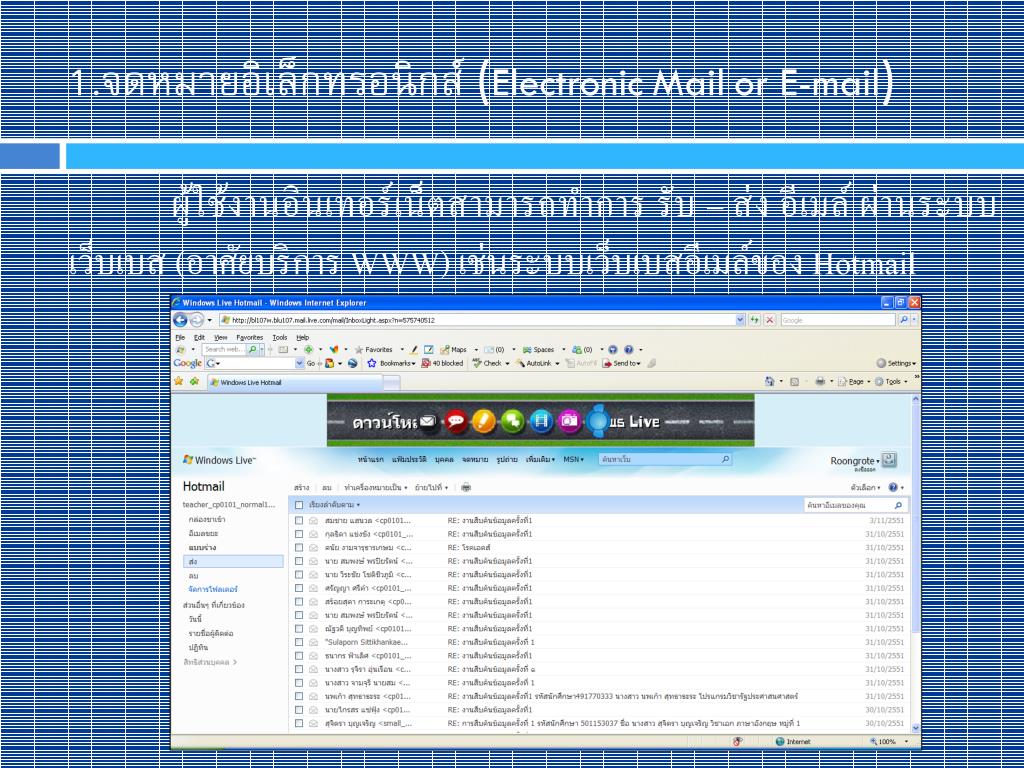Open the เรียงลำดับตาม (sort by) dropdown
Image resolution: width=1024 pixels, height=768 pixels.
334,505
